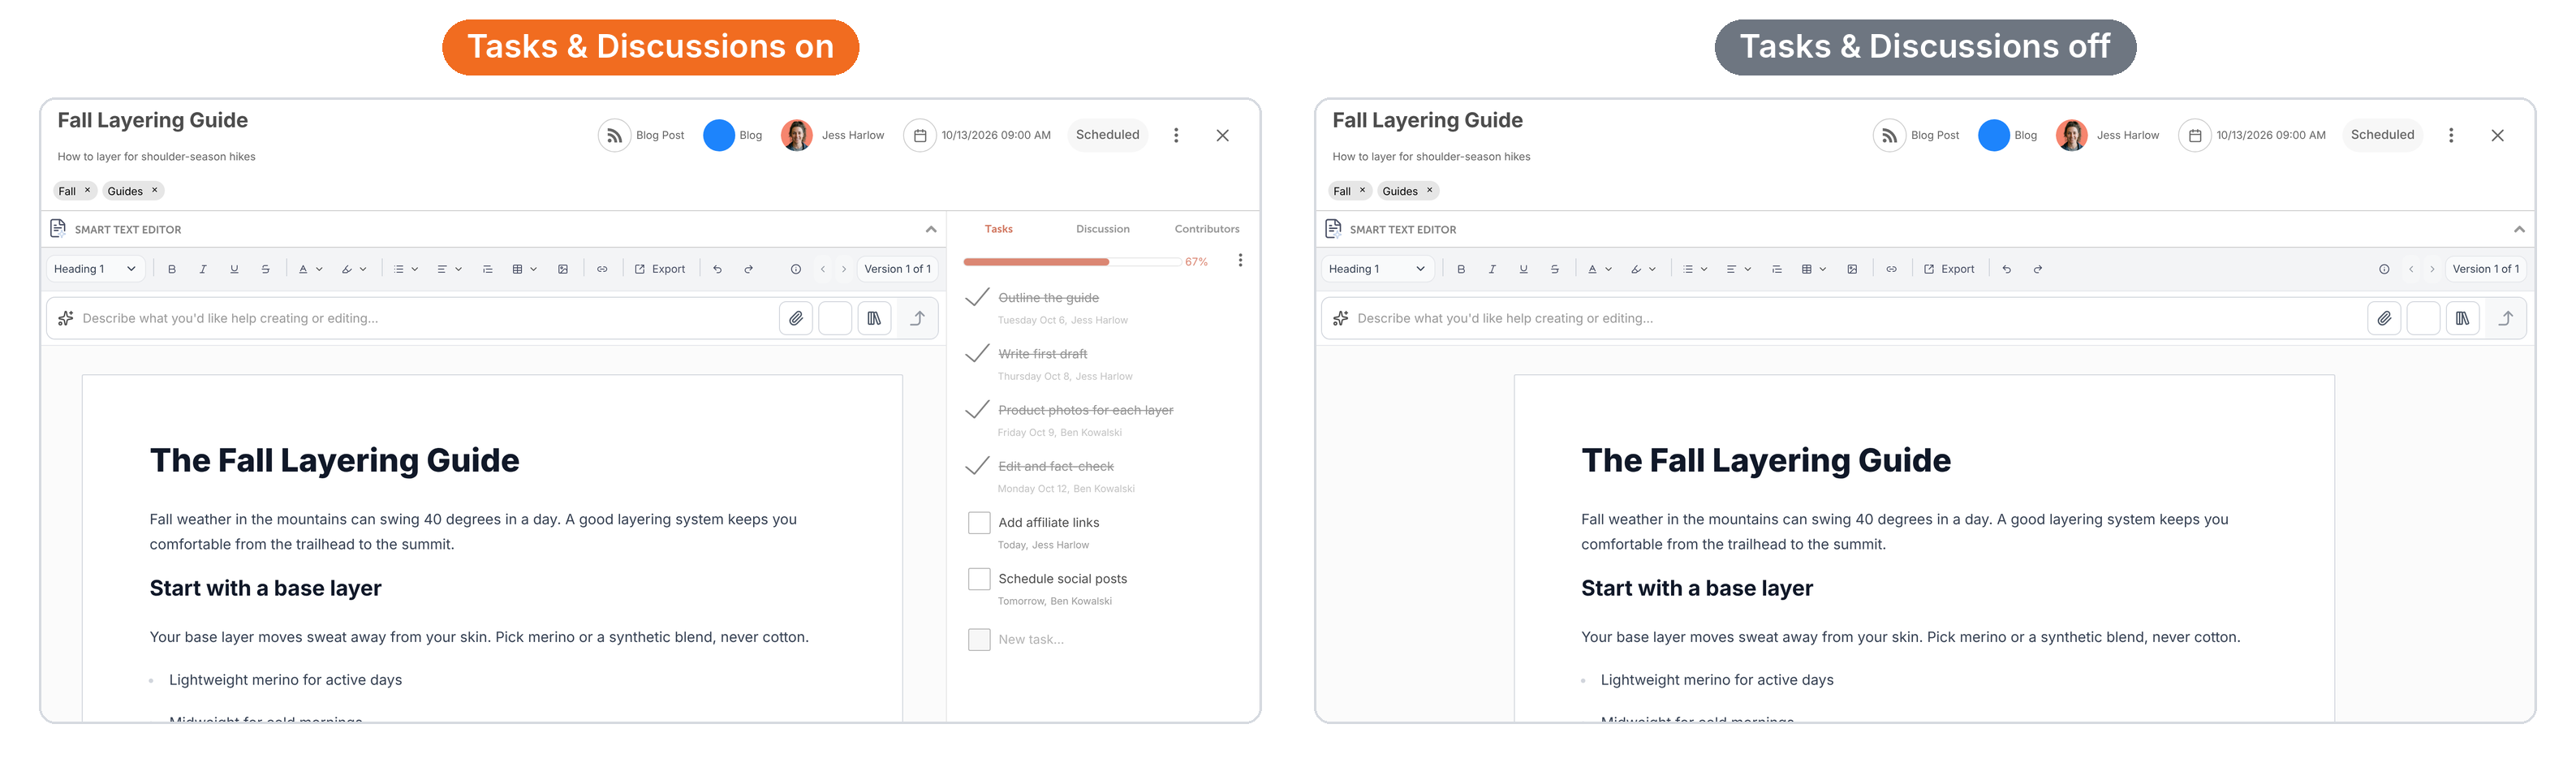
Task: Click submit arrow in Tasks-on prompt bar
Action: pyautogui.click(x=918, y=318)
